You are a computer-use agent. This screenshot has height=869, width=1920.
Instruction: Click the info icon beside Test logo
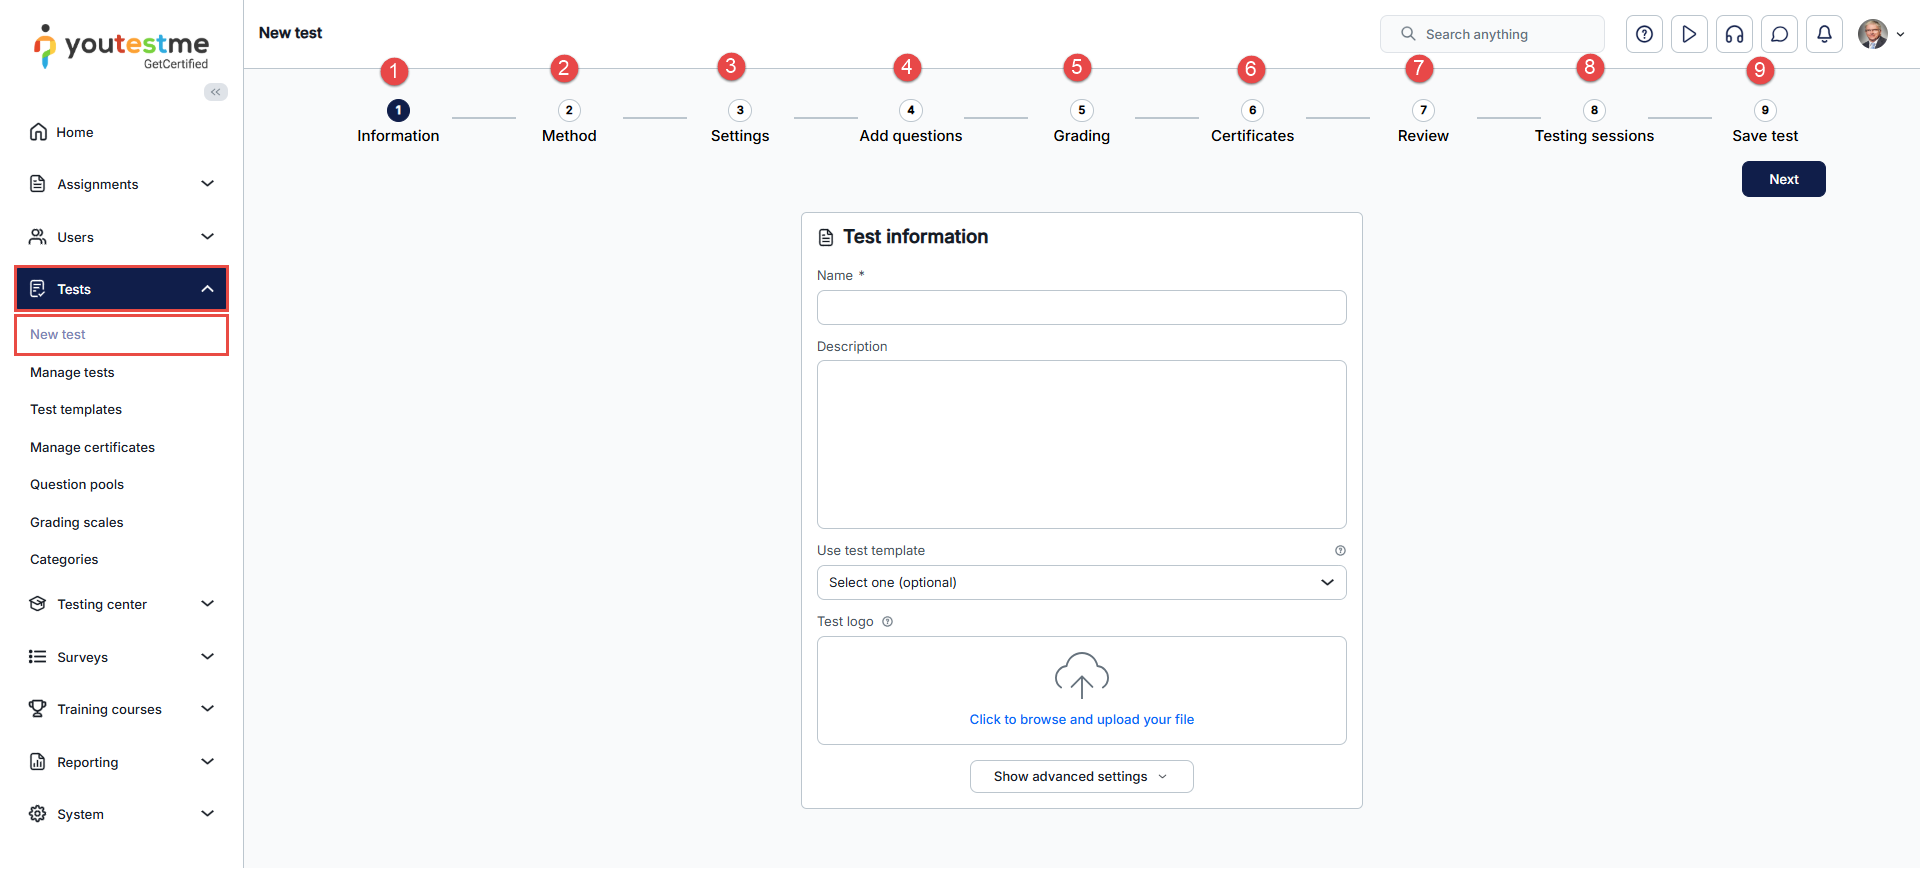(x=887, y=622)
